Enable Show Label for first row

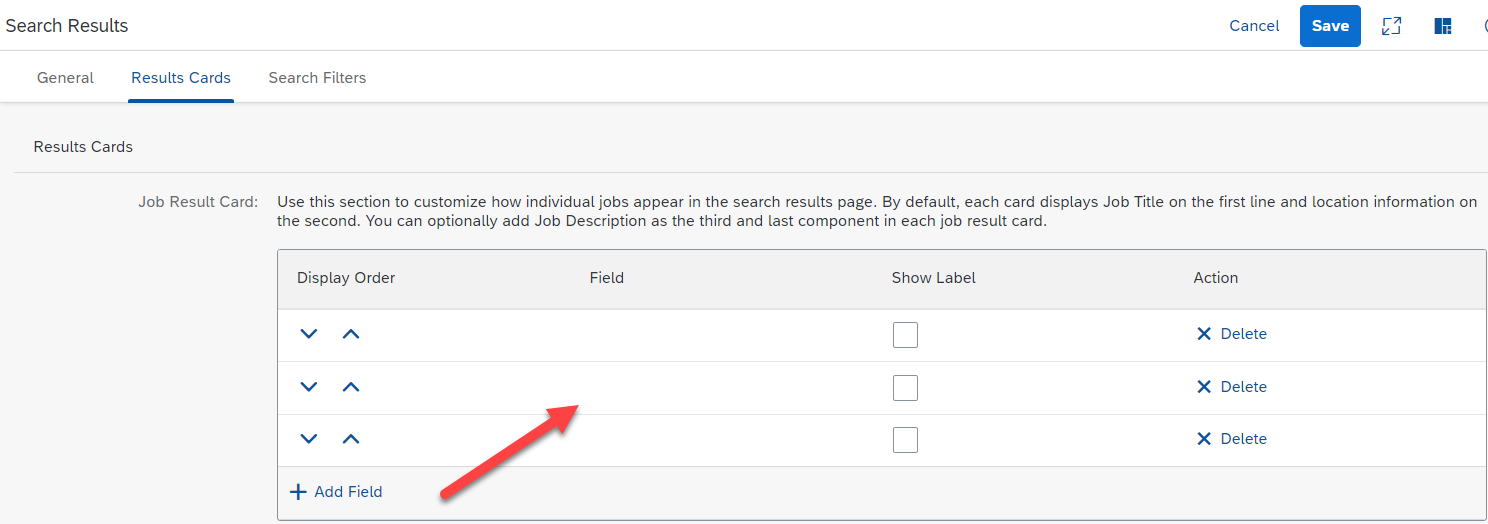coord(905,335)
